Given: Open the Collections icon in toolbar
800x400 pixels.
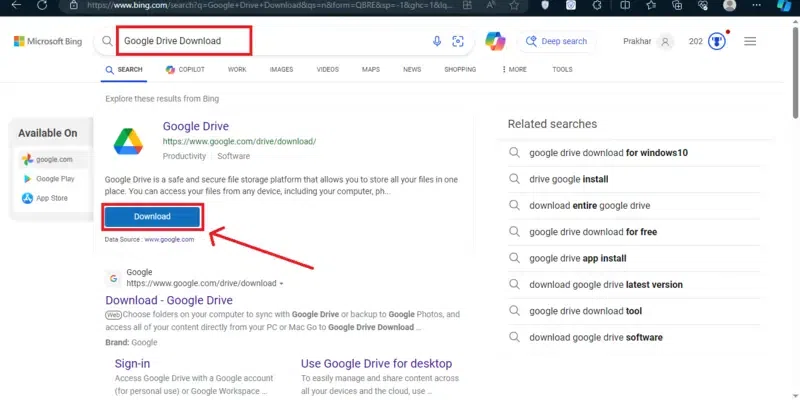Looking at the screenshot, I should tap(677, 5).
